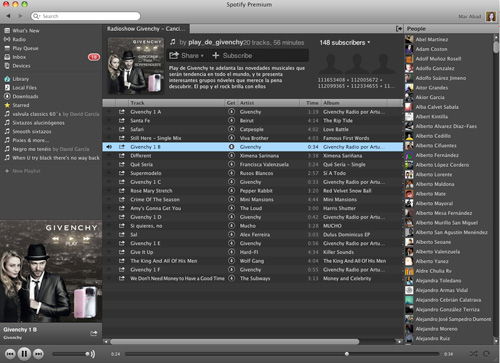Go forward with the navigation arrow
The height and width of the screenshot is (363, 500).
(20, 16)
